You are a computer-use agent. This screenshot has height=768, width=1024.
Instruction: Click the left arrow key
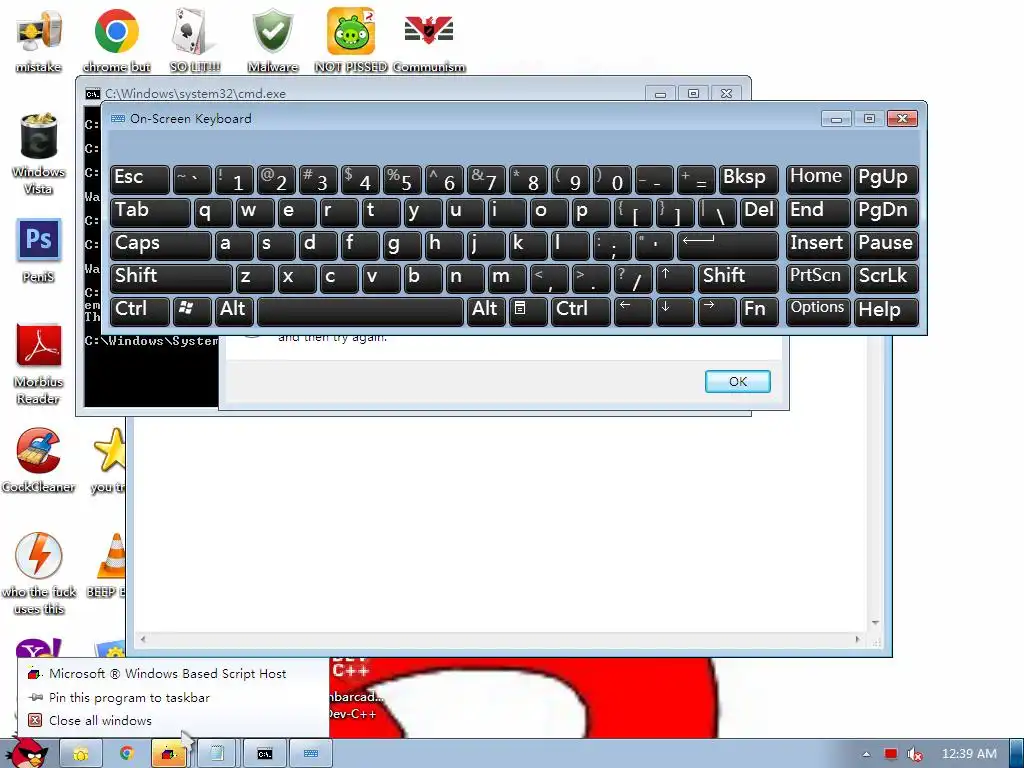click(633, 311)
